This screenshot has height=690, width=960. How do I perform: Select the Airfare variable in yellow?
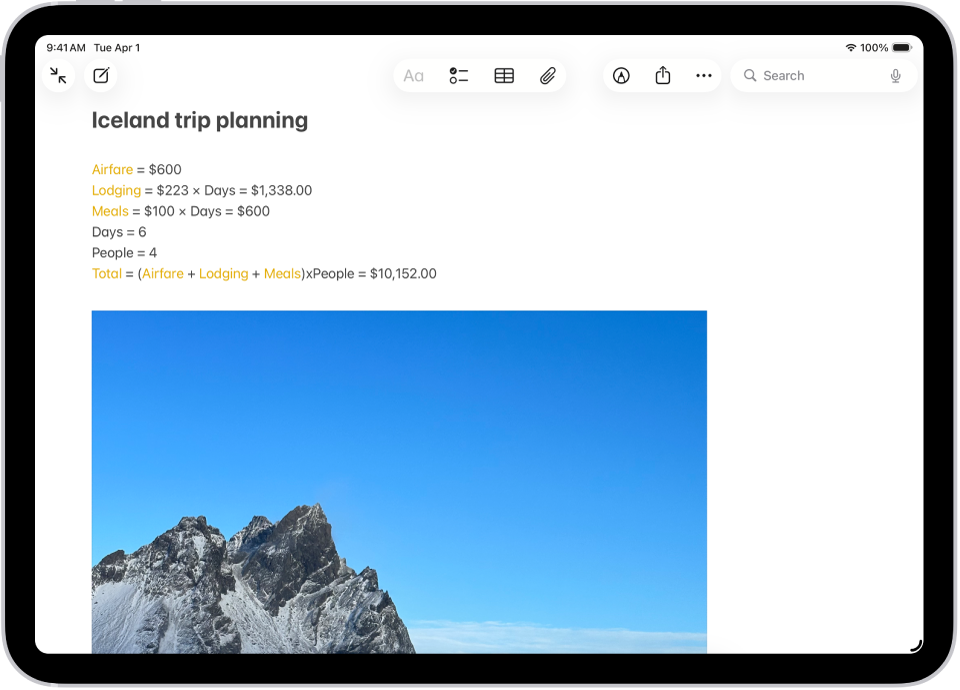112,169
